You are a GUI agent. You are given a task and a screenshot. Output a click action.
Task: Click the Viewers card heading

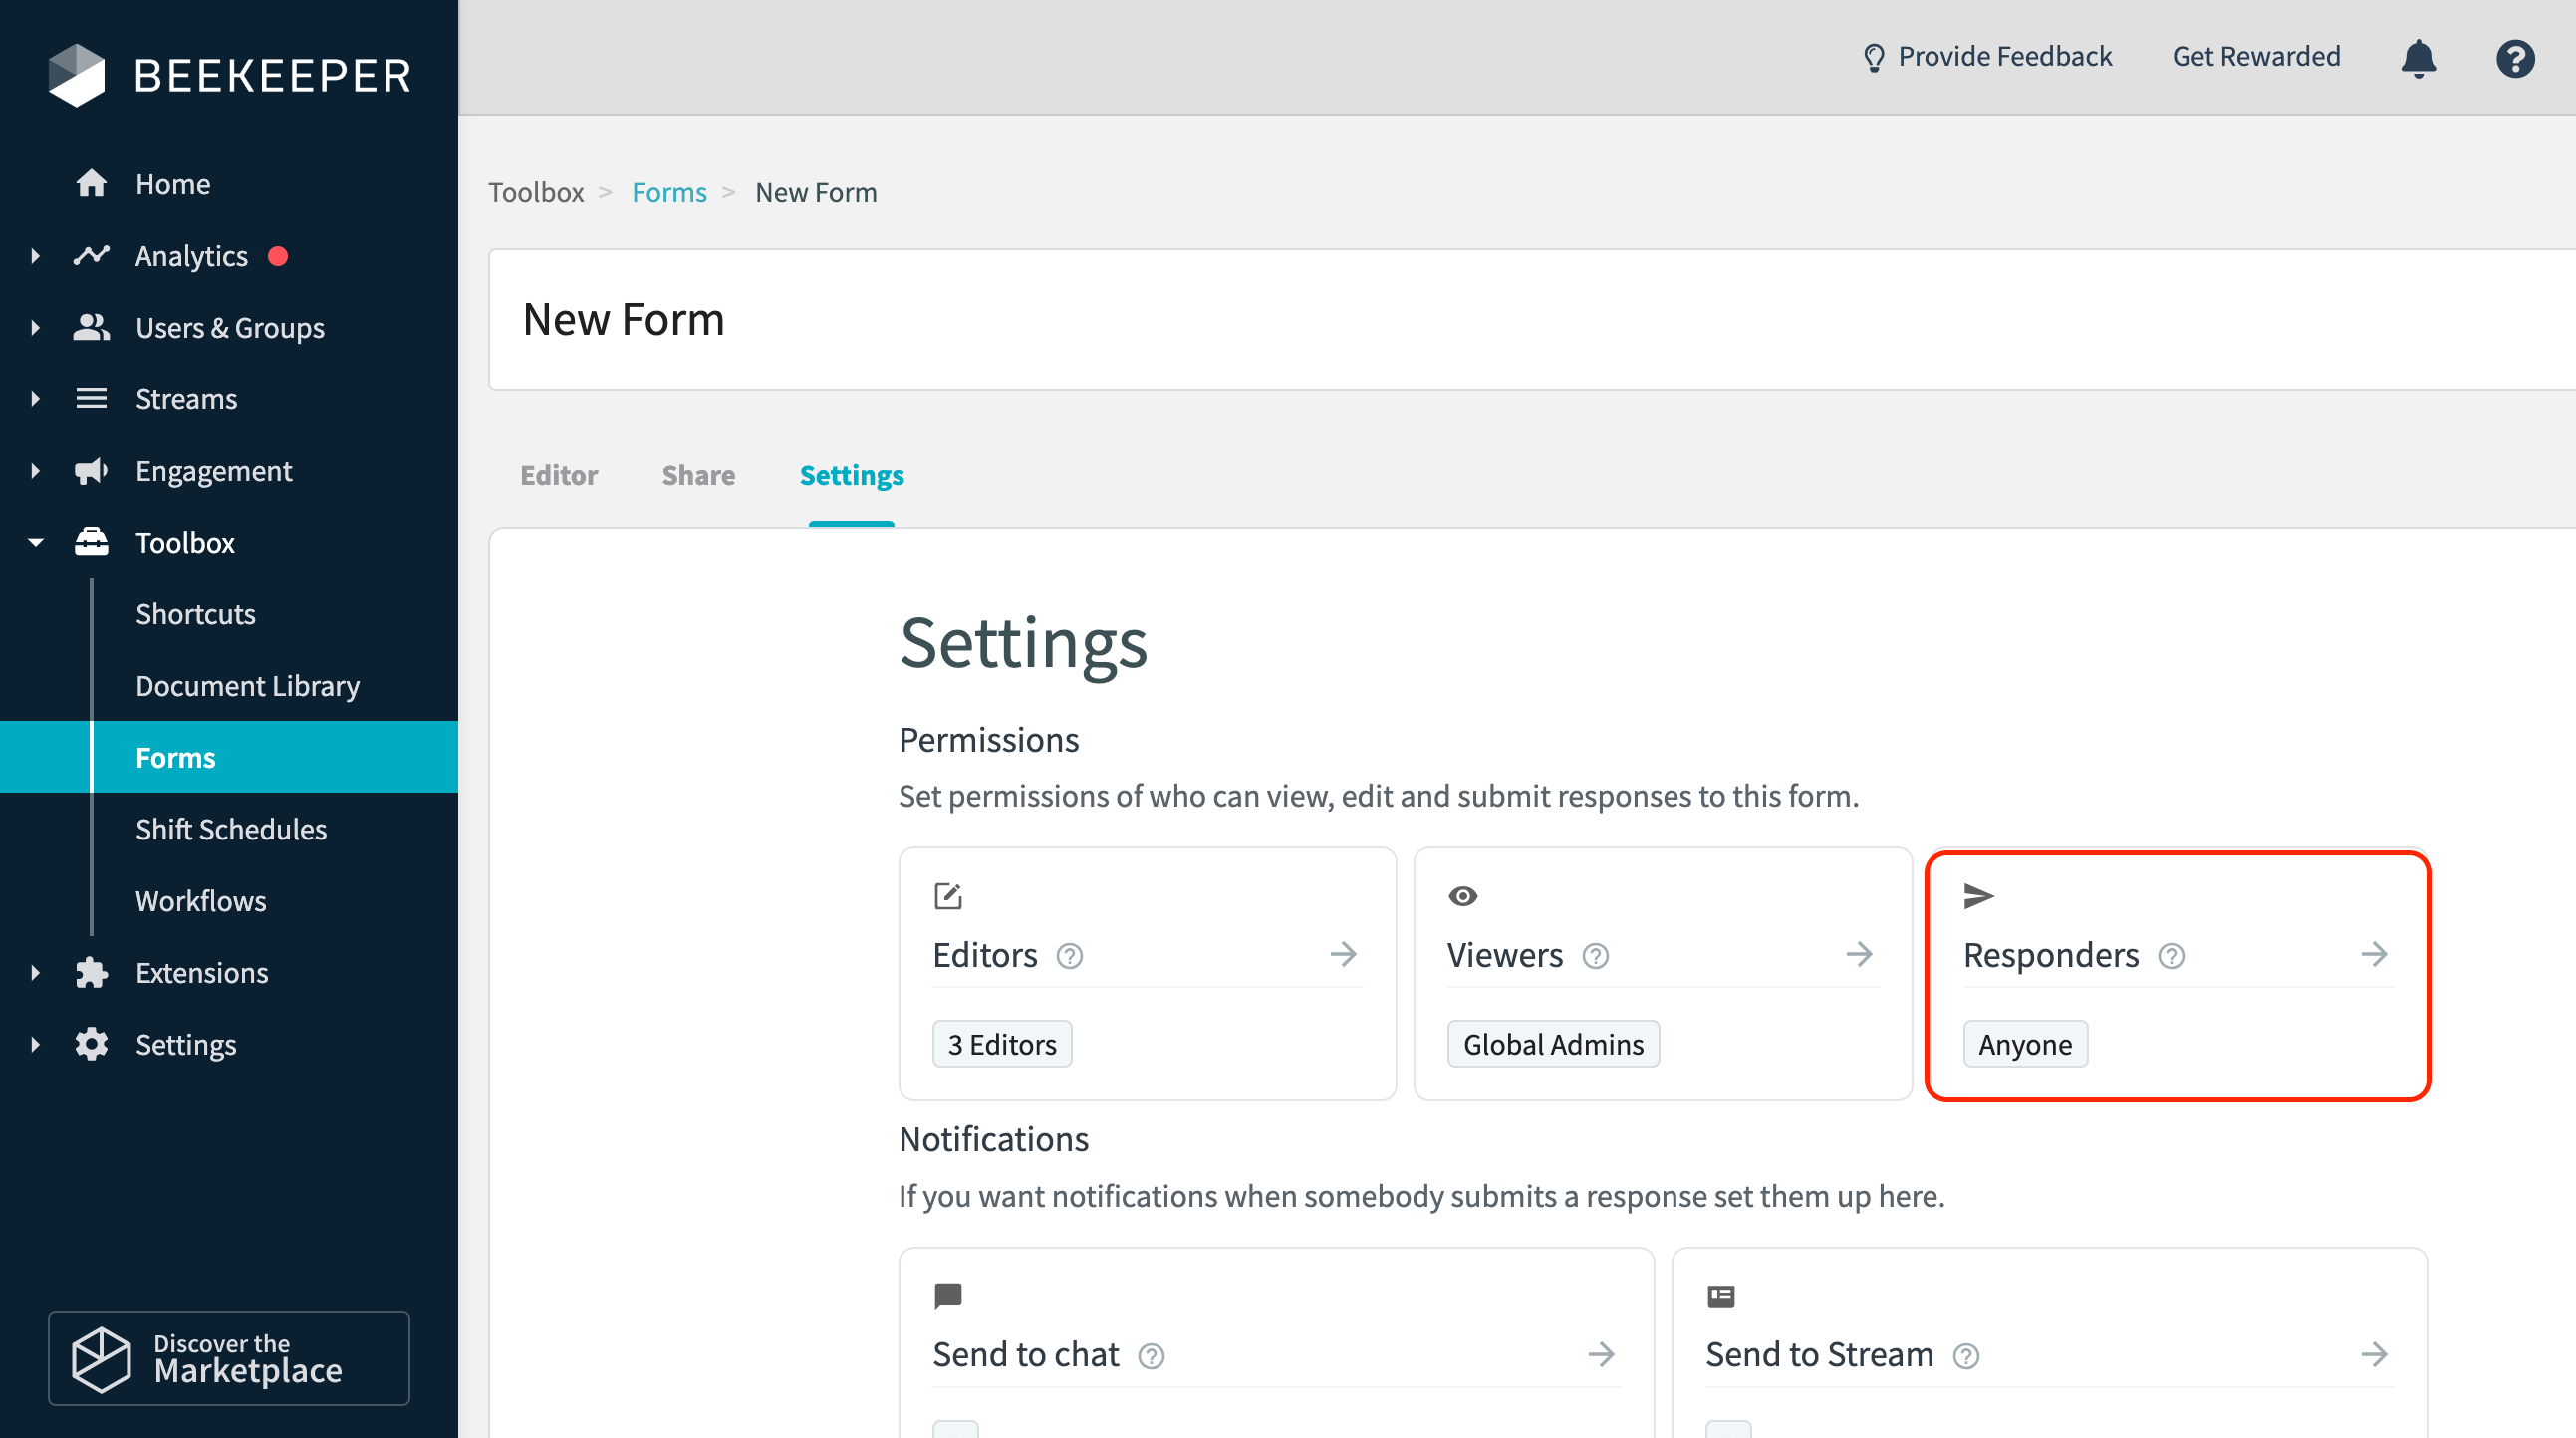click(1504, 955)
